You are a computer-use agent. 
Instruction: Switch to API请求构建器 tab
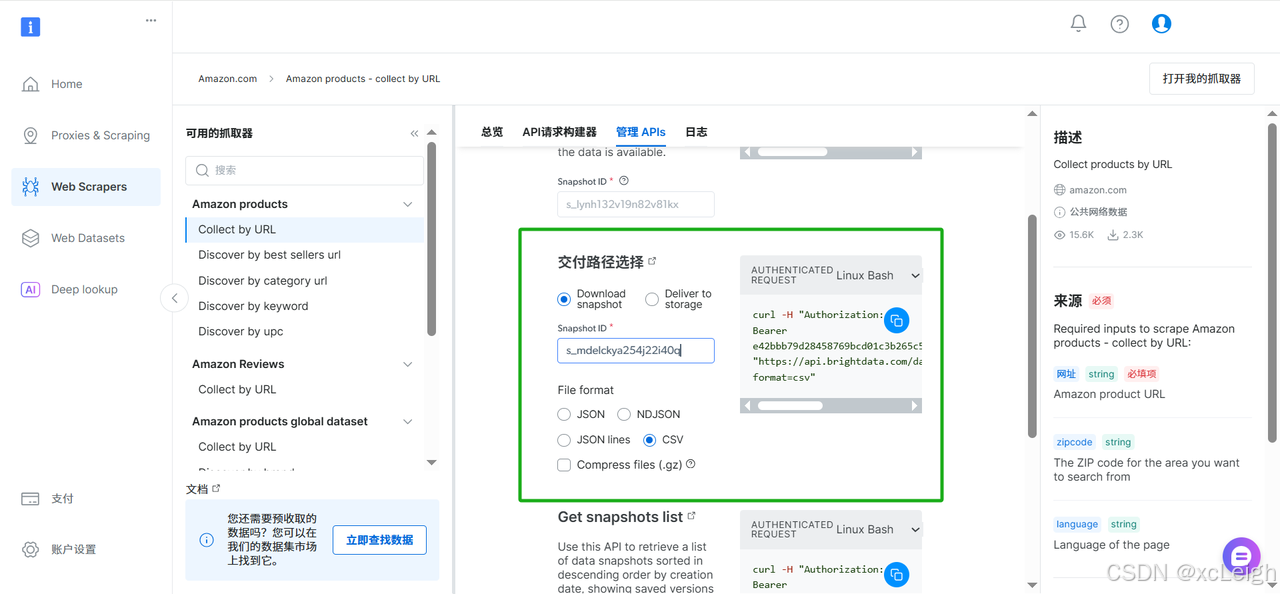point(559,132)
